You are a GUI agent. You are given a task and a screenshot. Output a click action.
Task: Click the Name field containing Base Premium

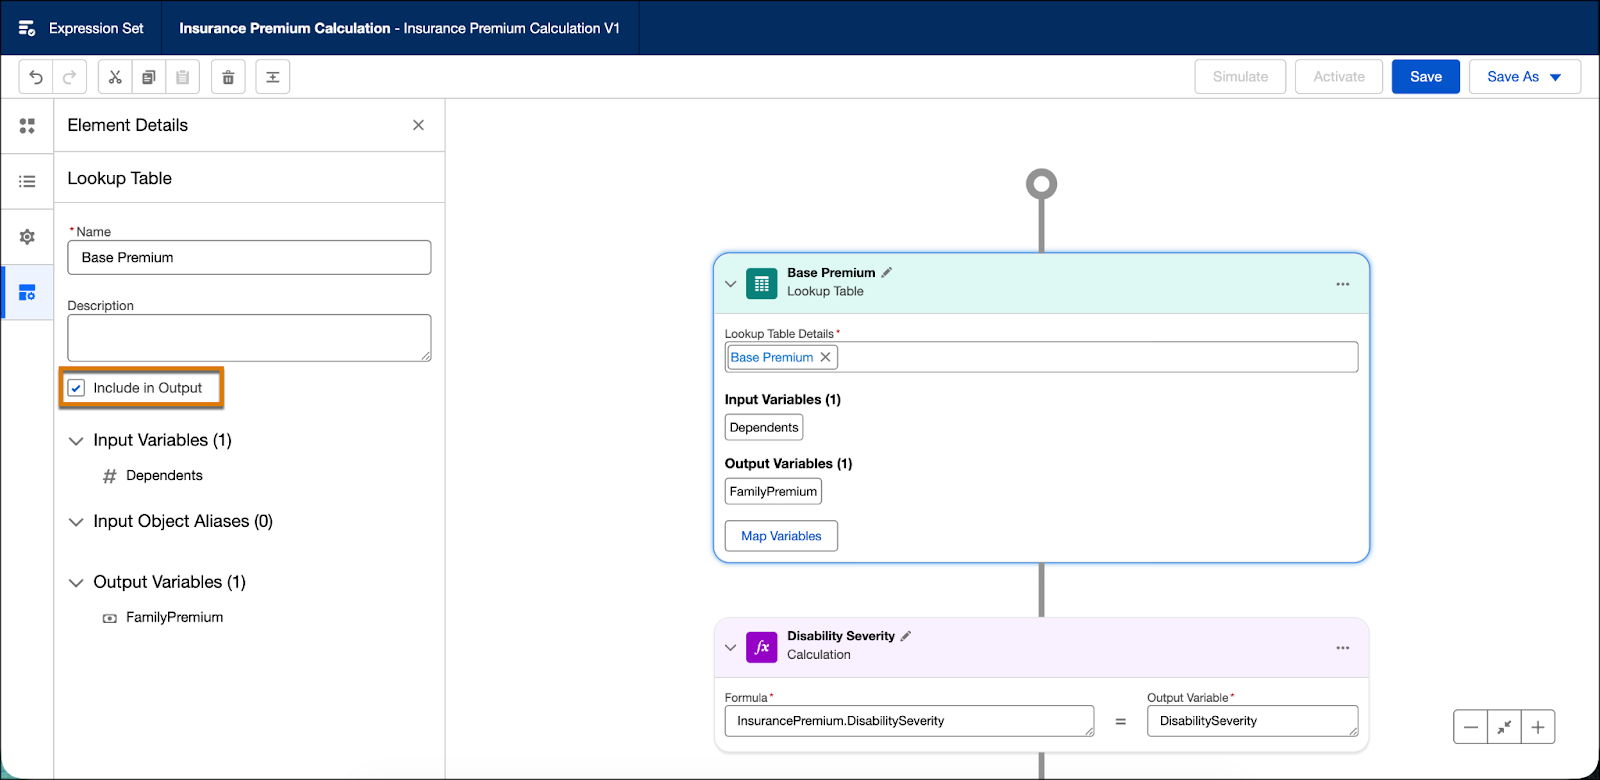249,258
